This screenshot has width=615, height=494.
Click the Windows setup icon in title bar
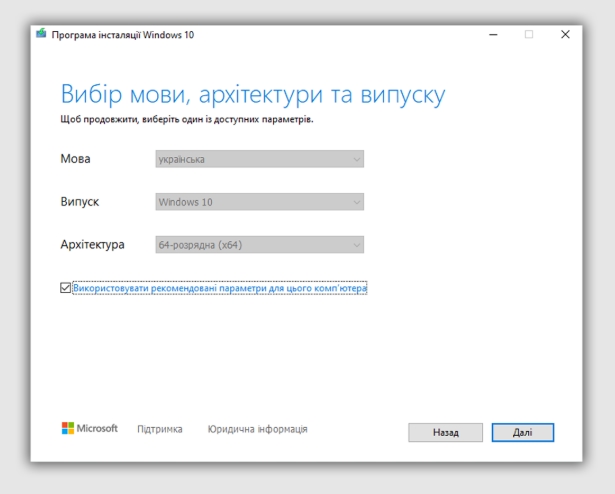click(x=41, y=33)
